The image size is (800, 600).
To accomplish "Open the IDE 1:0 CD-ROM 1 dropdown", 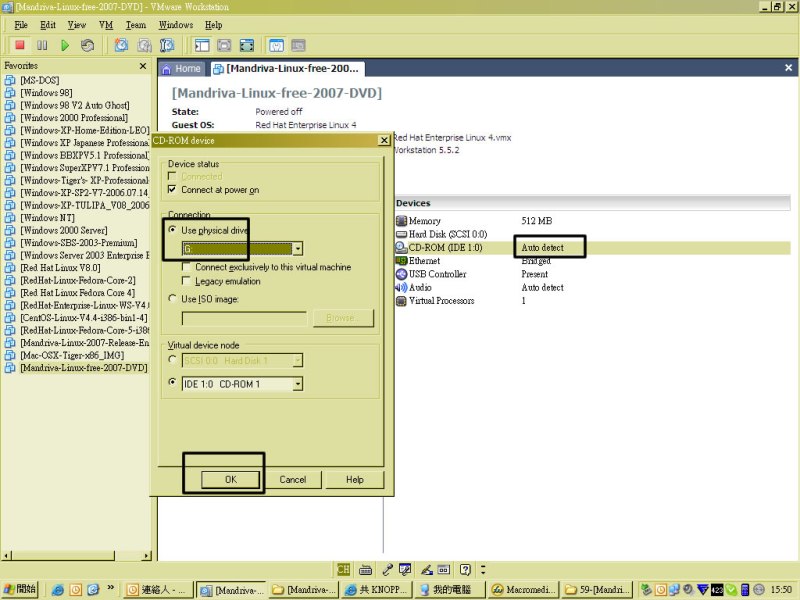I will (x=298, y=384).
